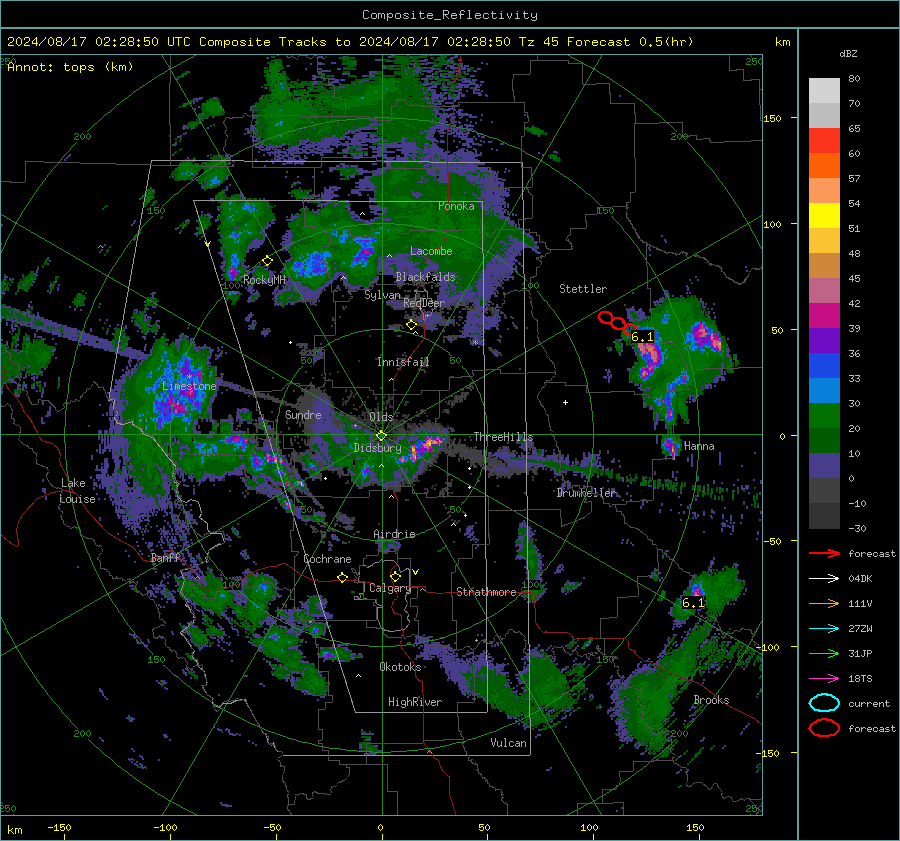Click the Cochrane town label
900x841 pixels.
[327, 559]
